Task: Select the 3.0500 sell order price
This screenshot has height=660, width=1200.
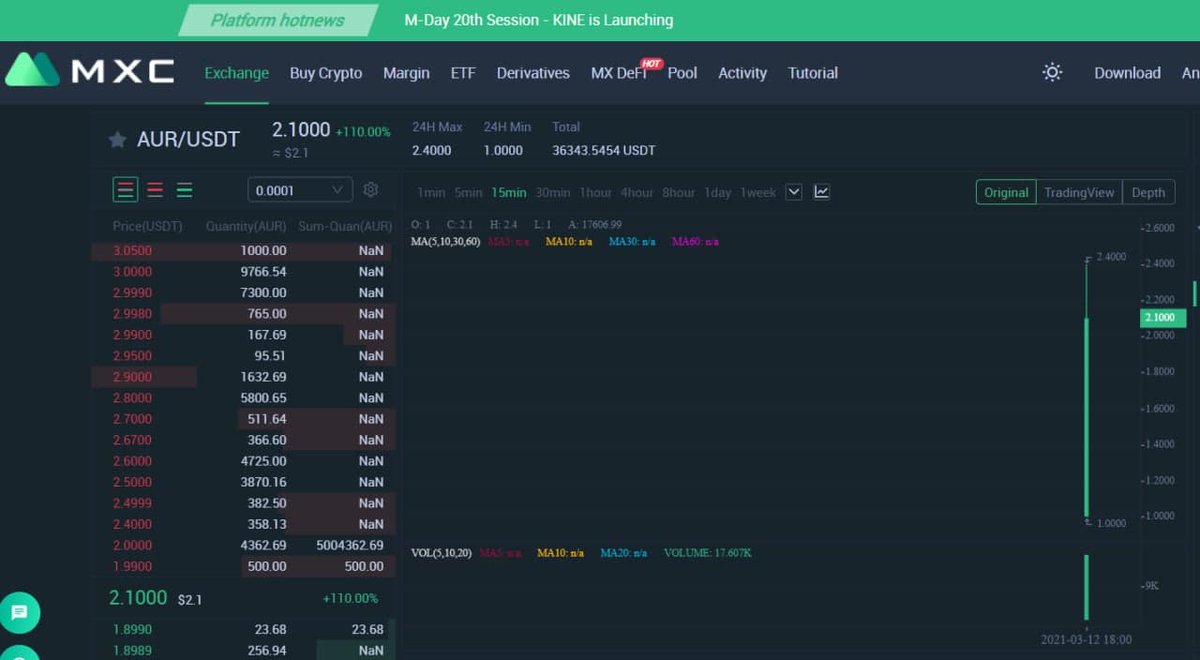Action: 132,251
